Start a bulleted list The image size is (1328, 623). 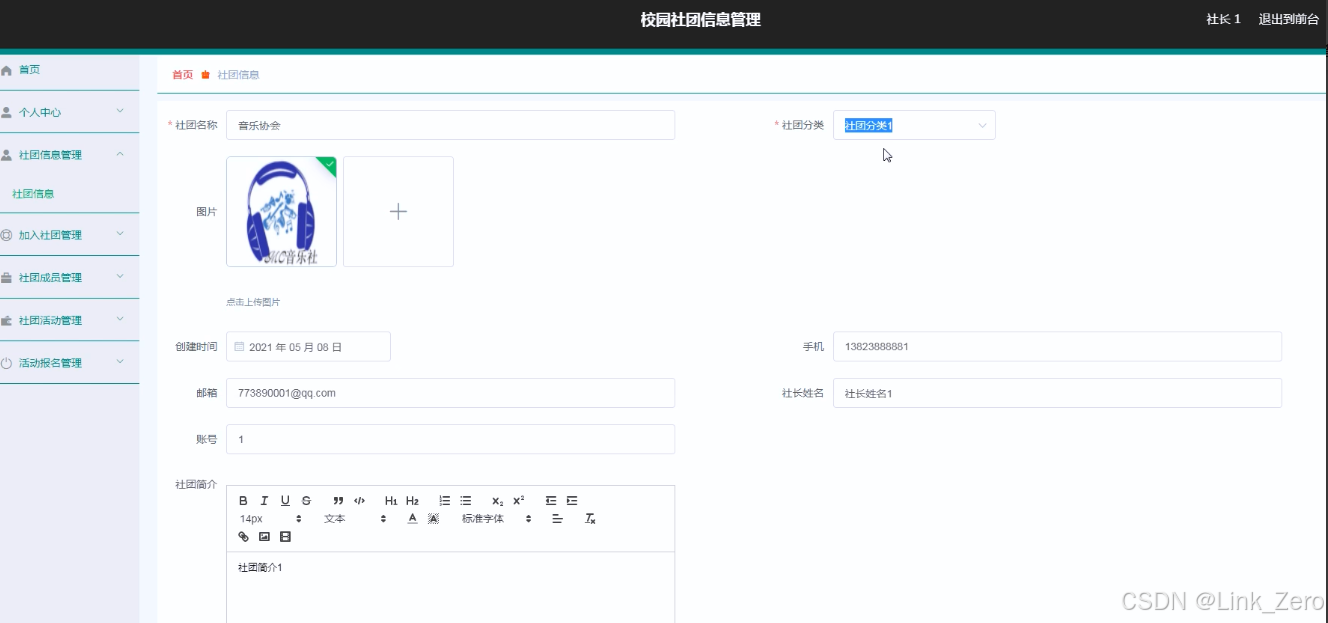[465, 501]
